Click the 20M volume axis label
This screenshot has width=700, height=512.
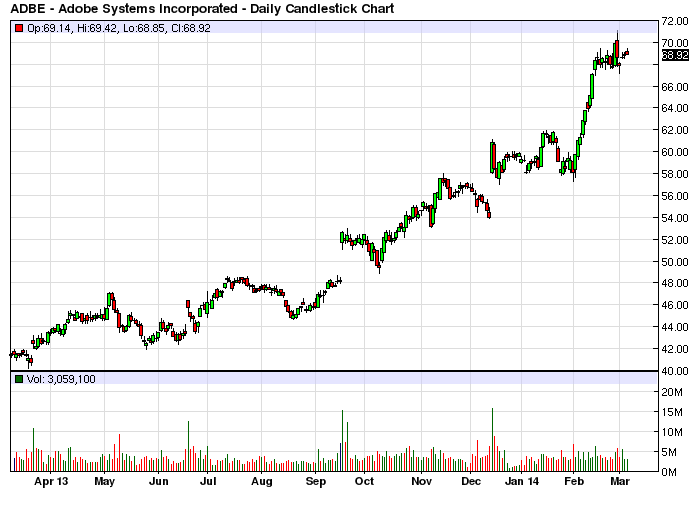tap(672, 392)
